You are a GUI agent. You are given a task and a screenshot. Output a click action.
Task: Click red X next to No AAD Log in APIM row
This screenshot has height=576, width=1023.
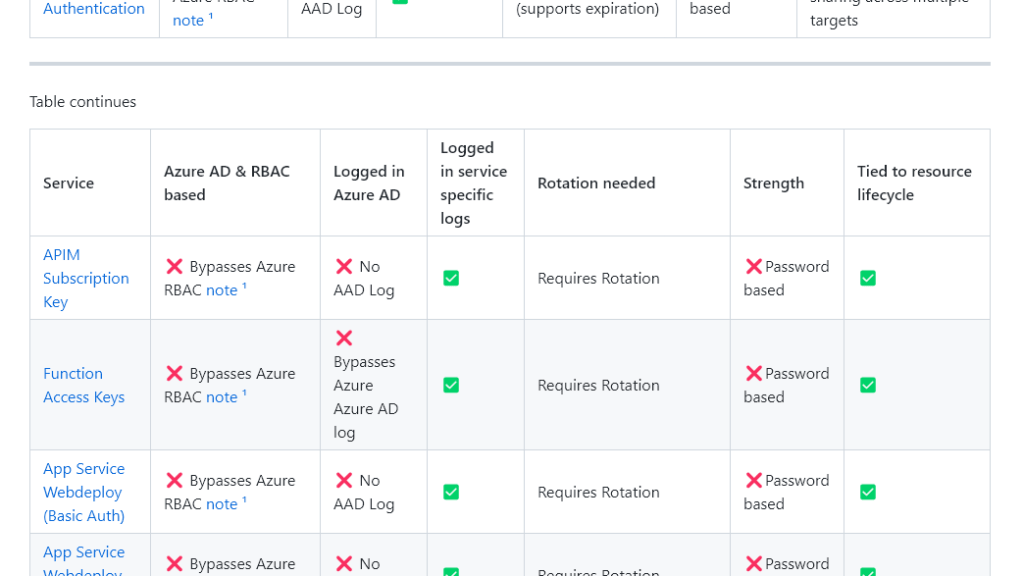coord(344,267)
